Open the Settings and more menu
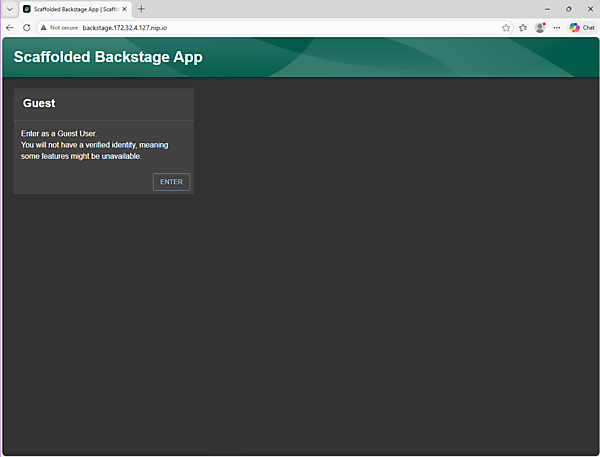Screen dimensions: 600x457 pyautogui.click(x=557, y=27)
